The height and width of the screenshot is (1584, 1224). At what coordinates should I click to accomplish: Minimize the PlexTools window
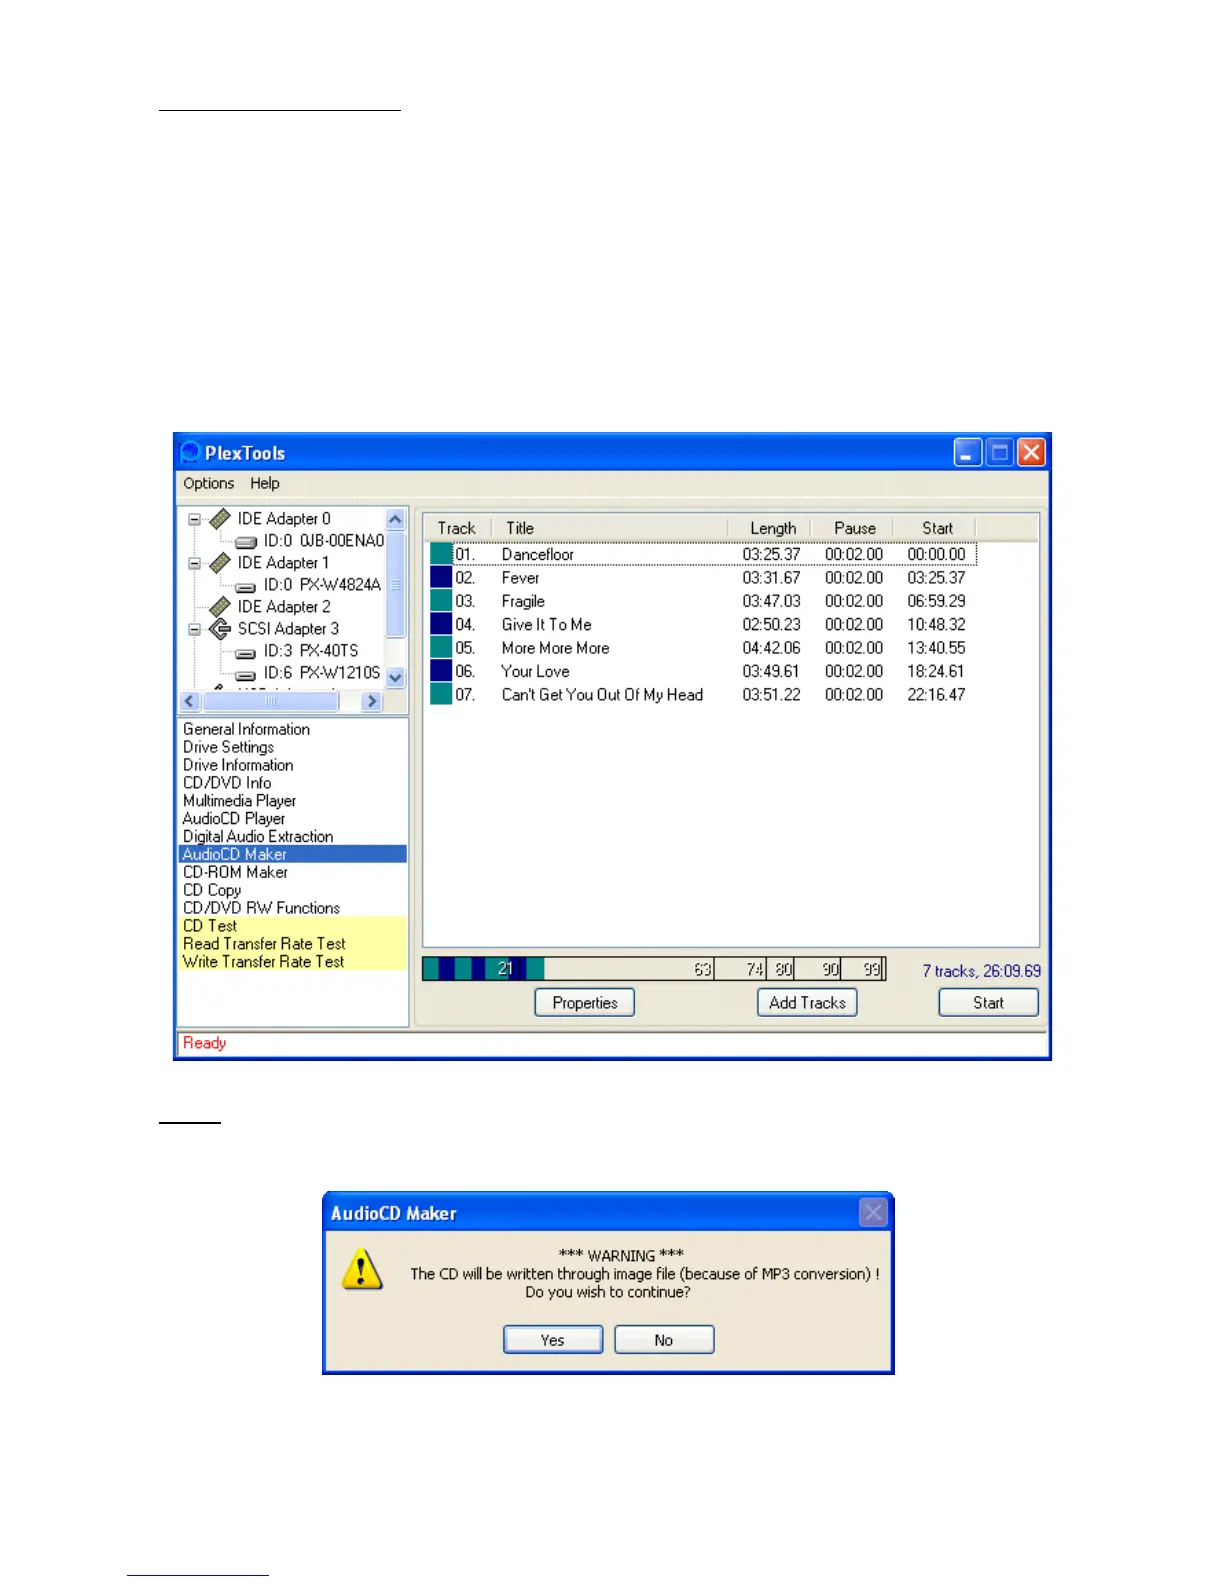coord(967,453)
